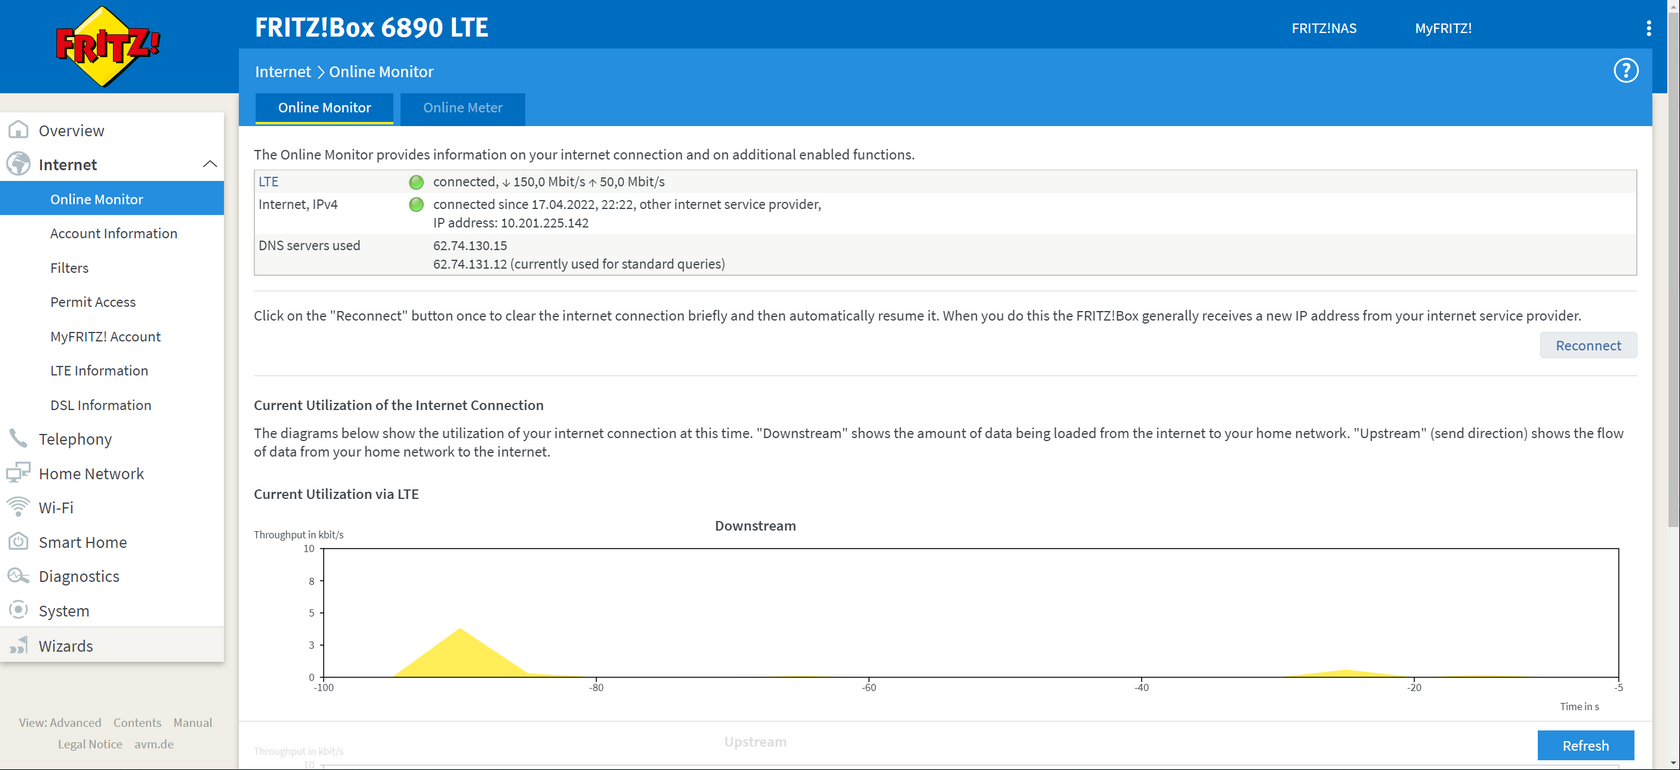This screenshot has height=770, width=1680.
Task: Click the Home Network computers icon
Action: pos(18,473)
